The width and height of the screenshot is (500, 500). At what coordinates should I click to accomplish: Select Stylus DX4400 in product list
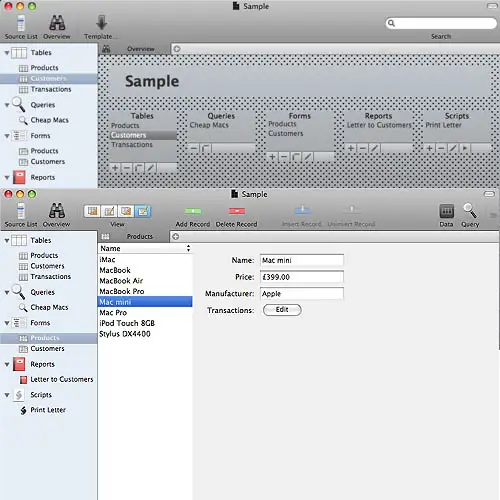[x=145, y=334]
